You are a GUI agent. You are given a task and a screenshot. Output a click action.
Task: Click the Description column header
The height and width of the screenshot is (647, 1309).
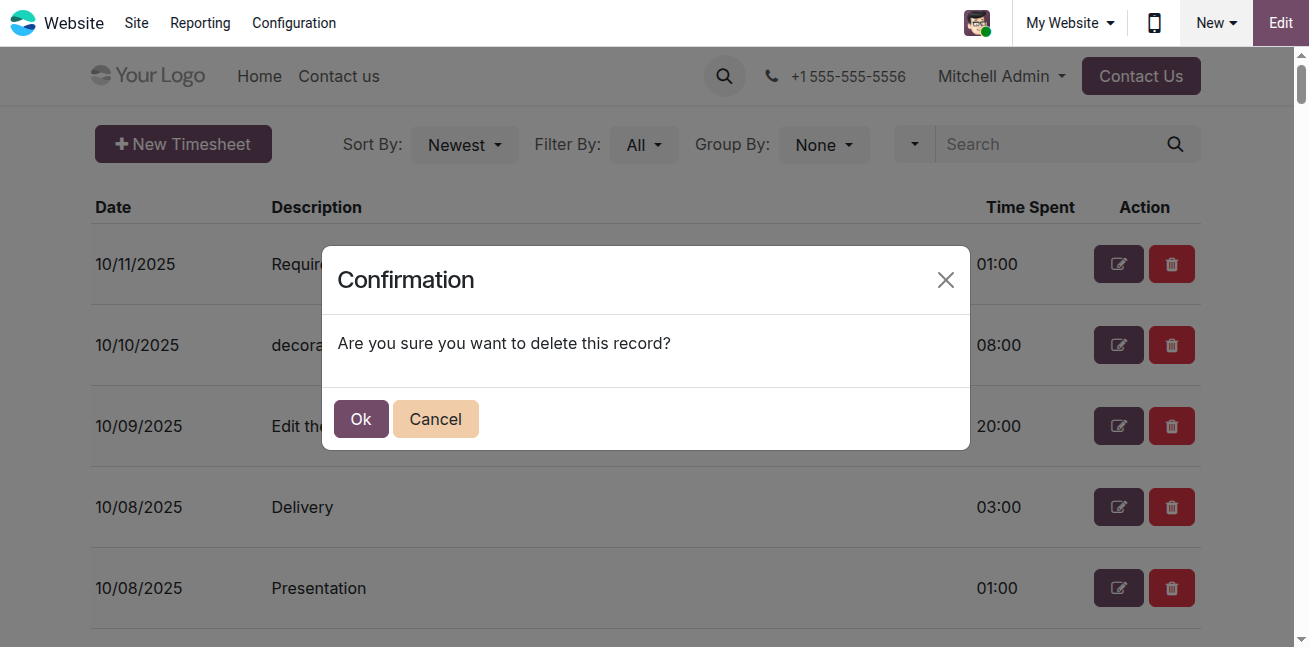click(317, 207)
